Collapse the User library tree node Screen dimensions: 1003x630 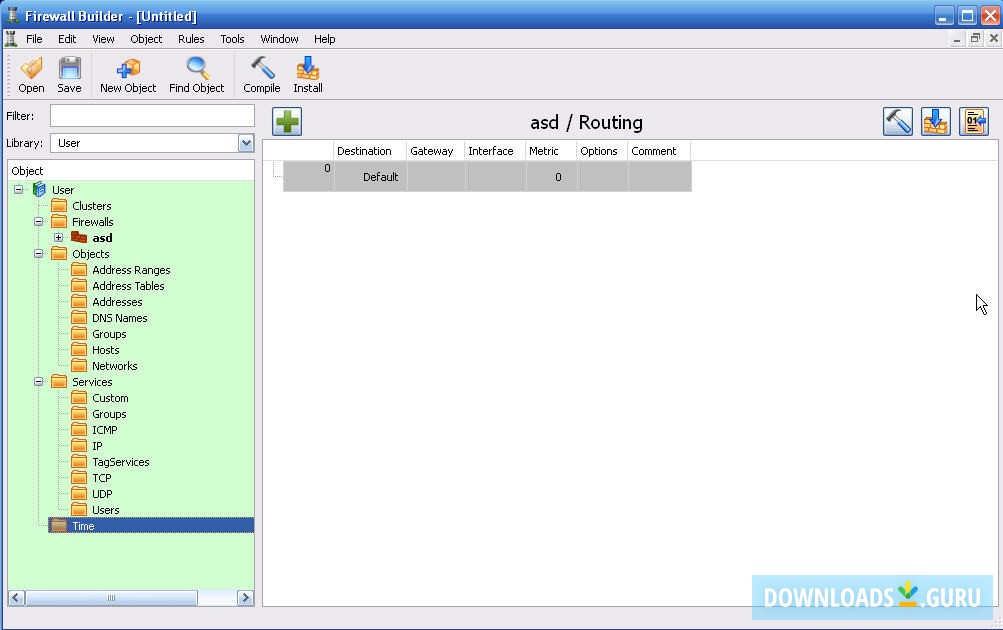[19, 189]
